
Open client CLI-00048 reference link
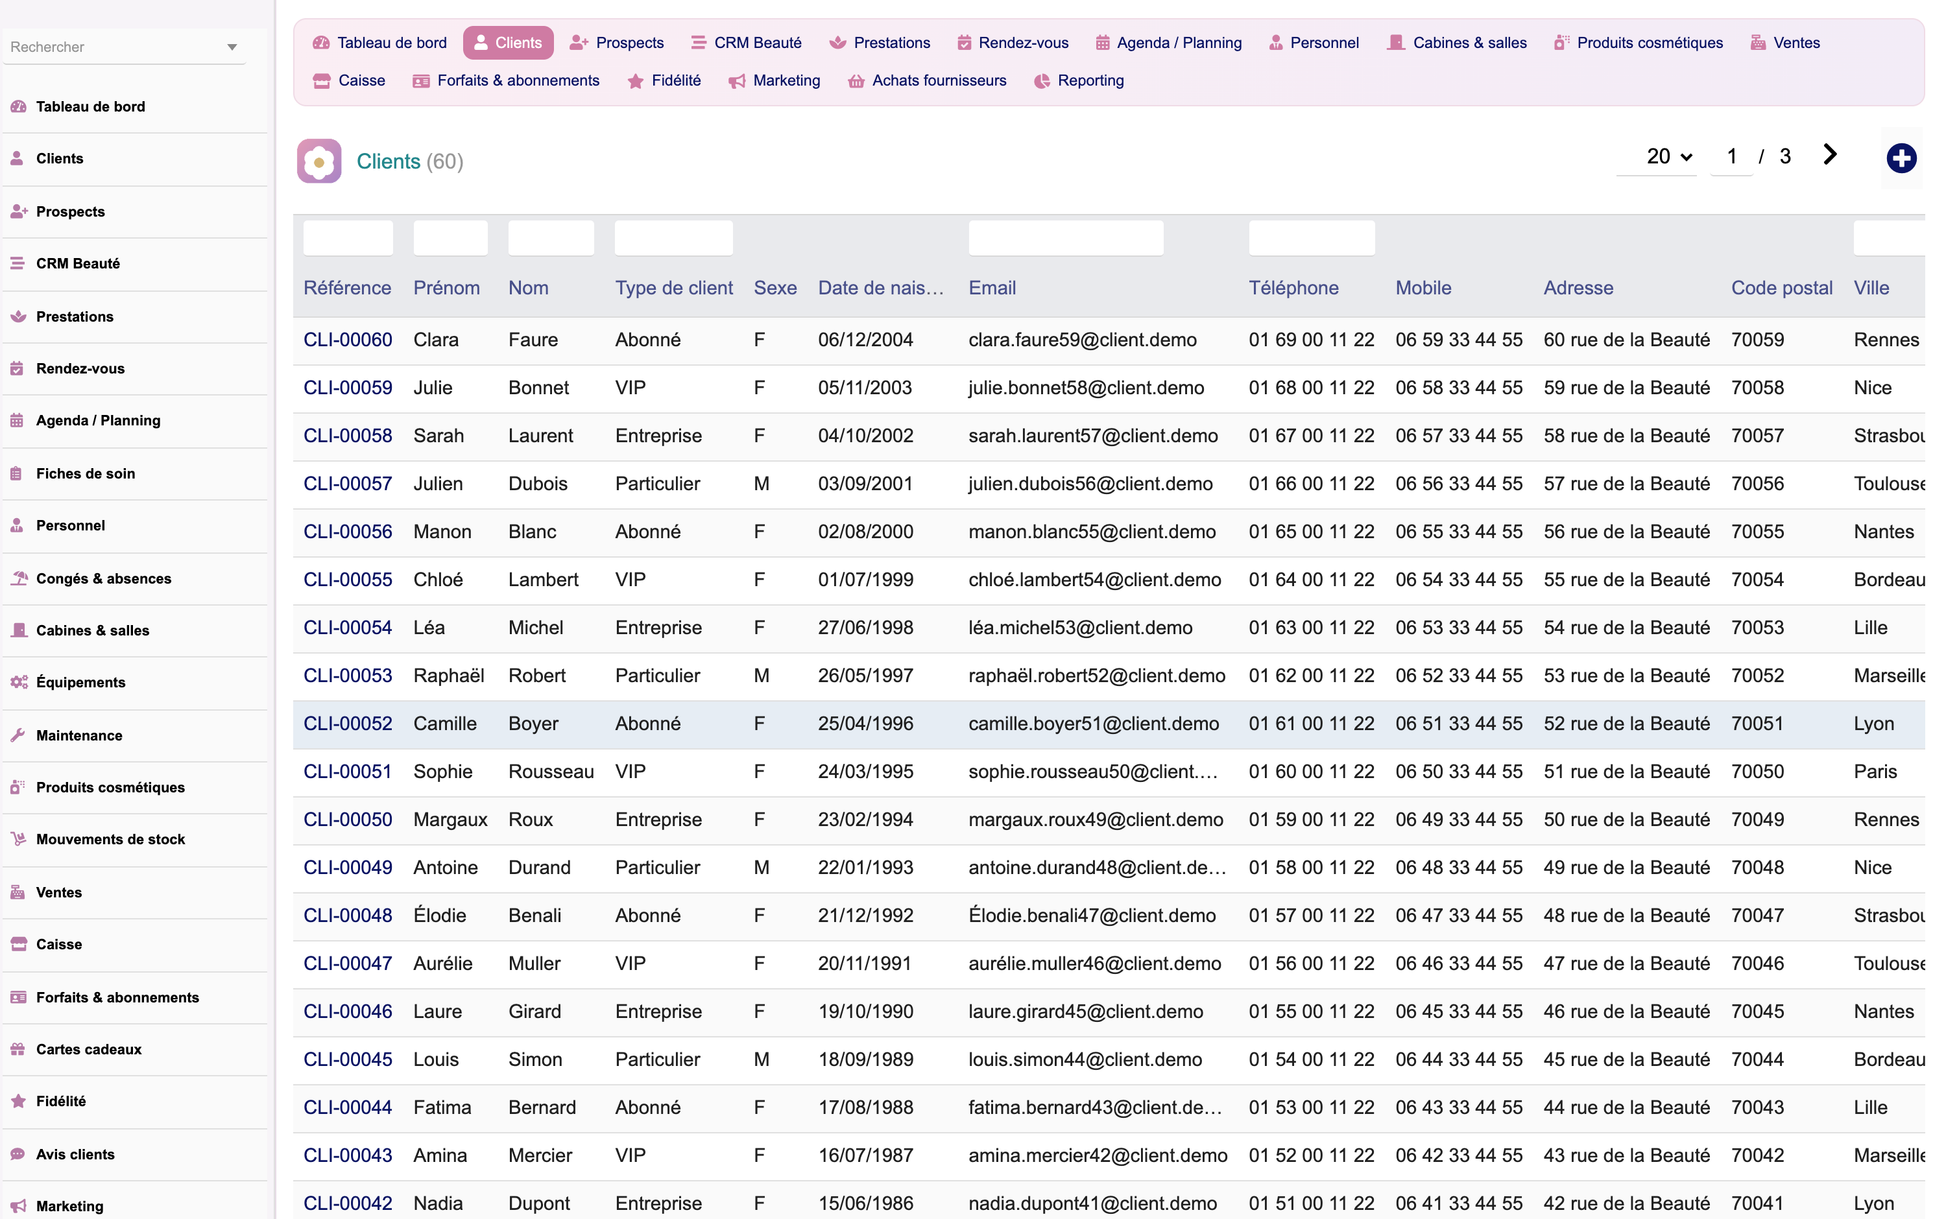pyautogui.click(x=348, y=916)
